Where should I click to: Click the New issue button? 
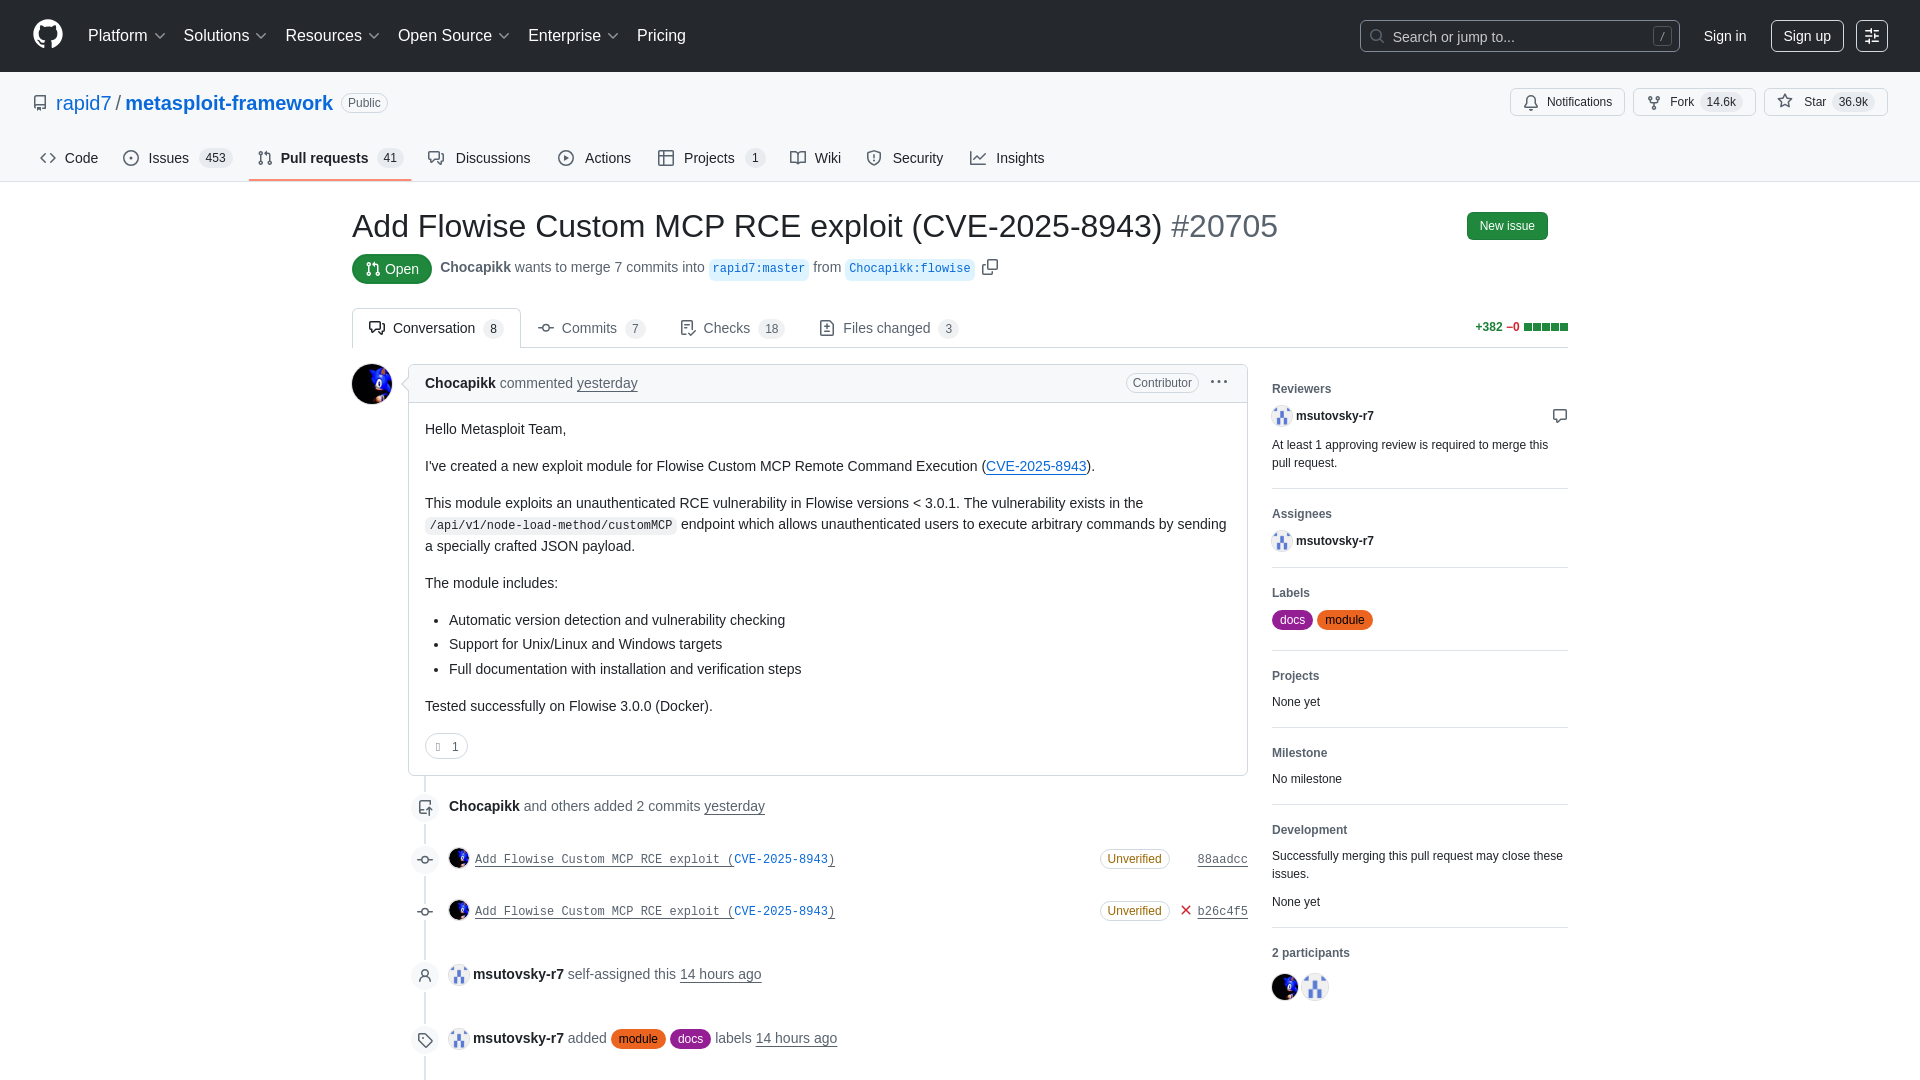pyautogui.click(x=1506, y=226)
